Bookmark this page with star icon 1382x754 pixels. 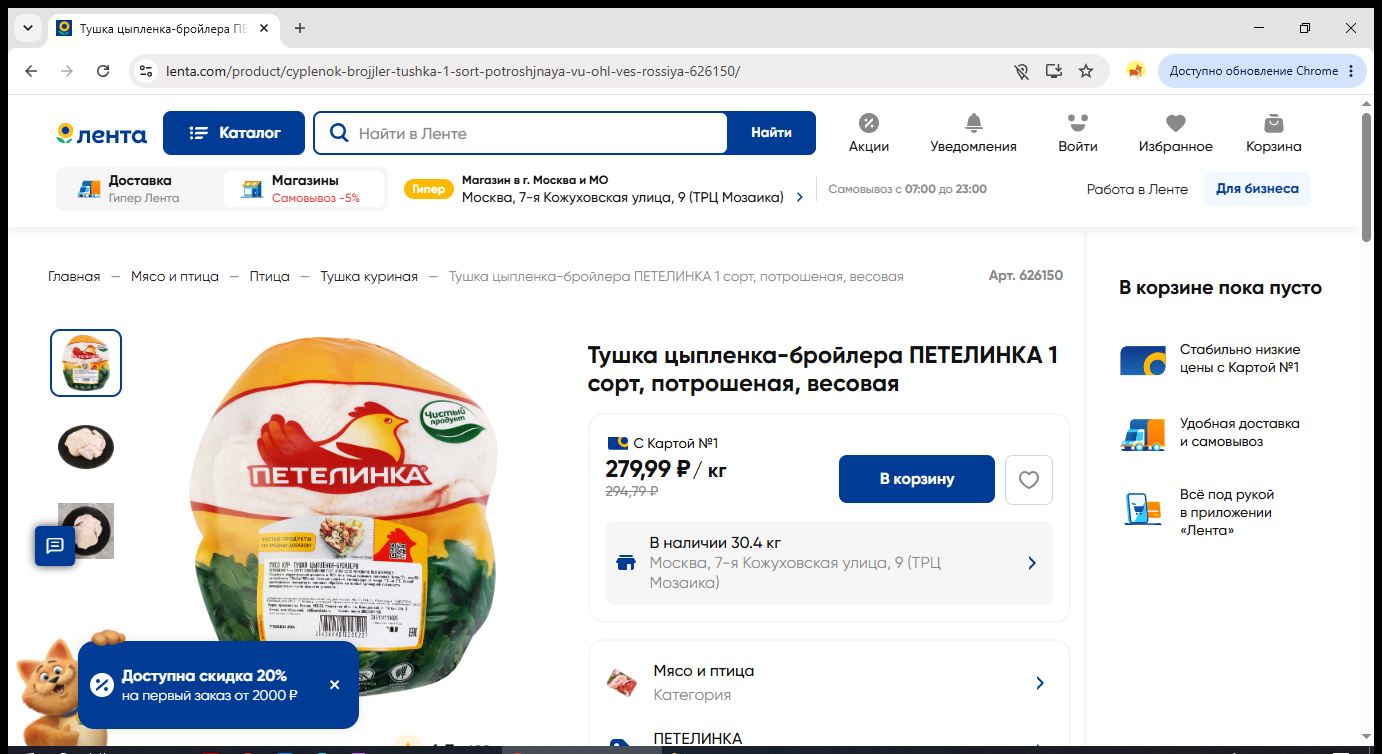[1086, 71]
